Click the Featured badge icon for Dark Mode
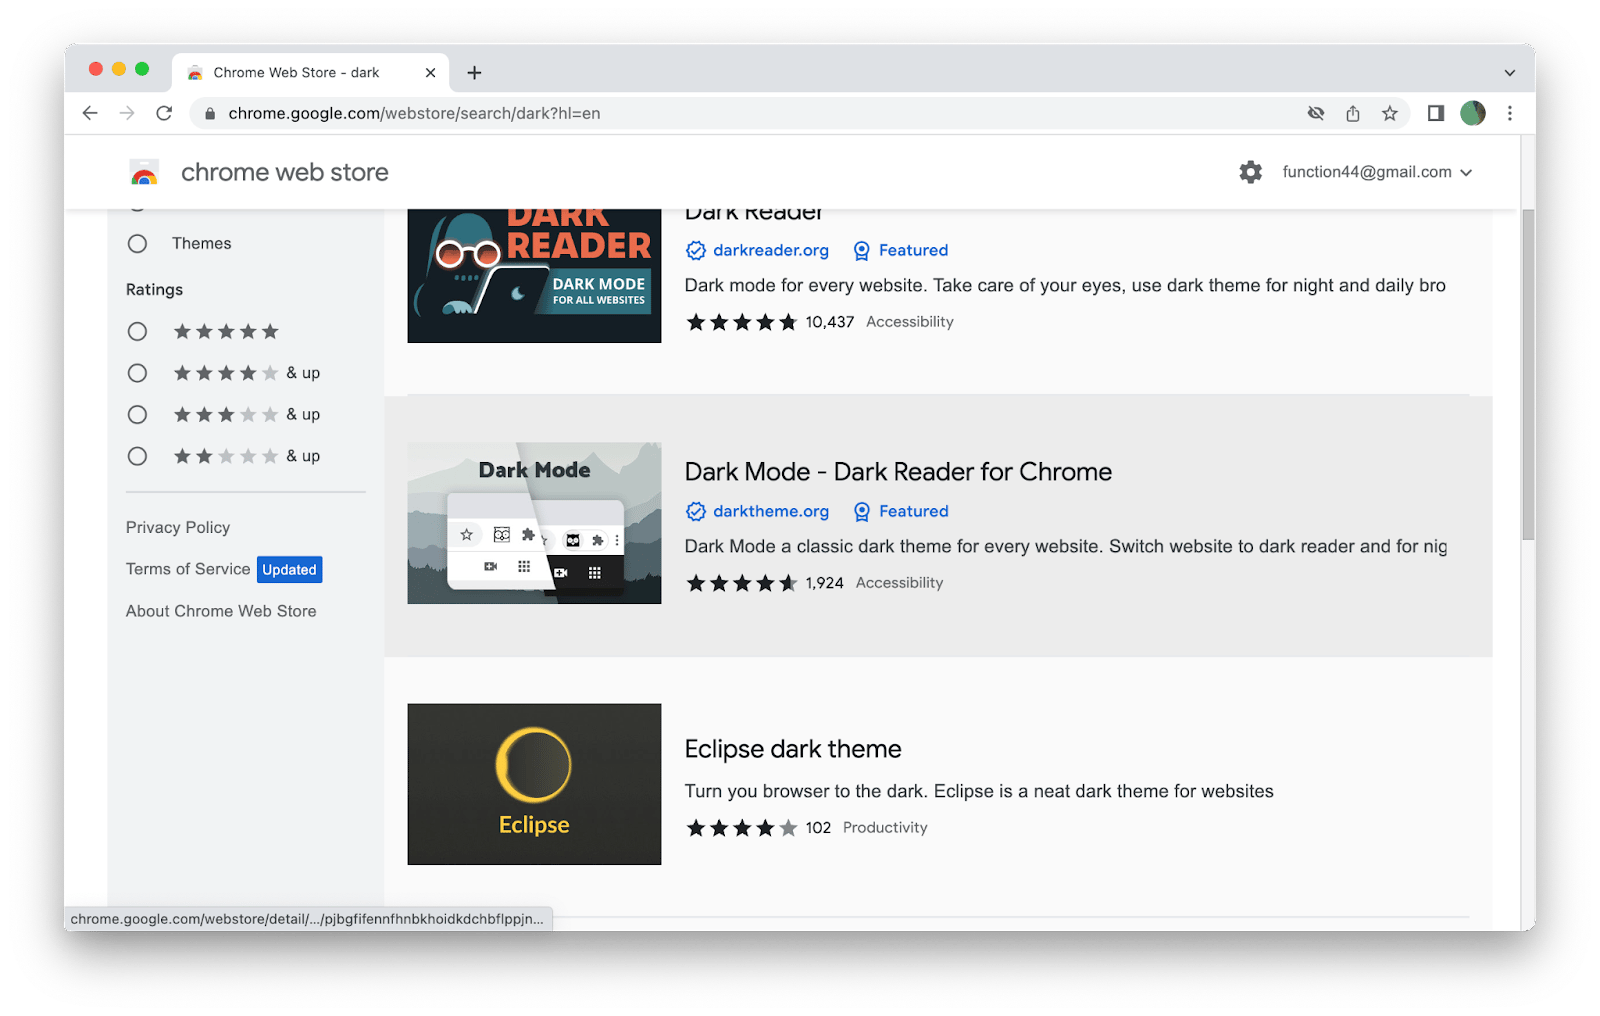The width and height of the screenshot is (1600, 1016). click(x=862, y=511)
